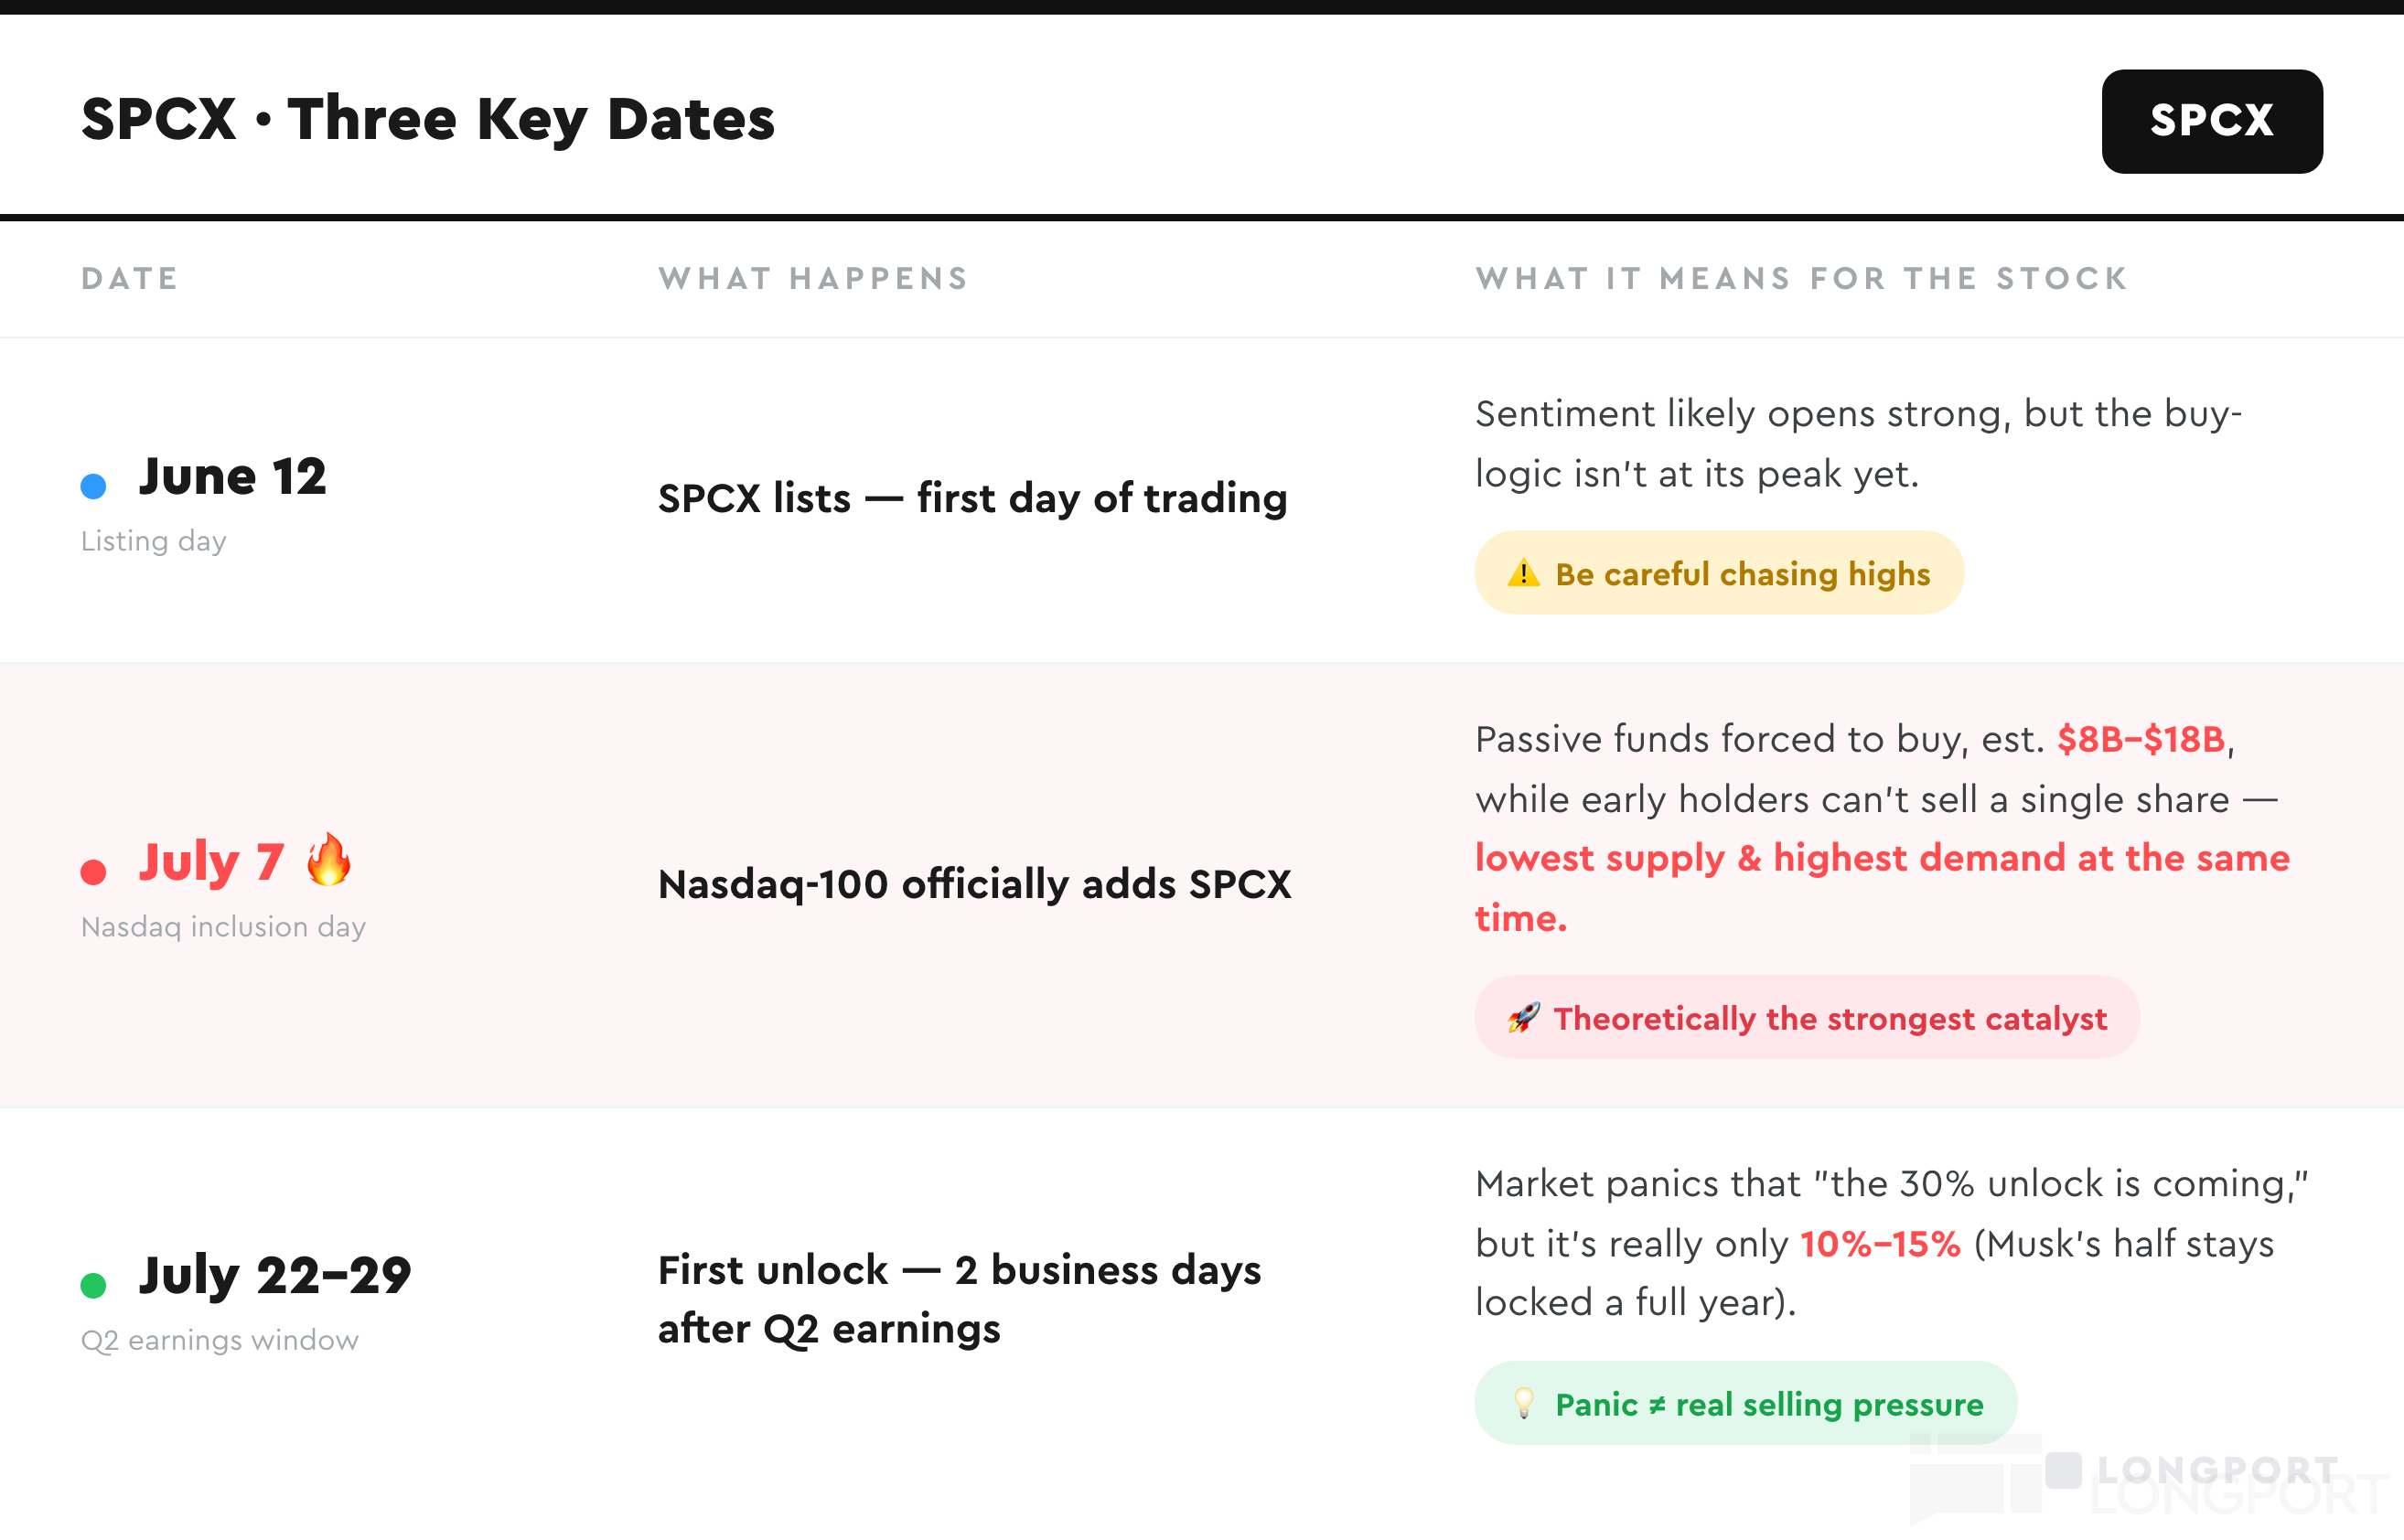Click the light bulb icon in the panic tag
The width and height of the screenshot is (2404, 1540).
1523,1403
